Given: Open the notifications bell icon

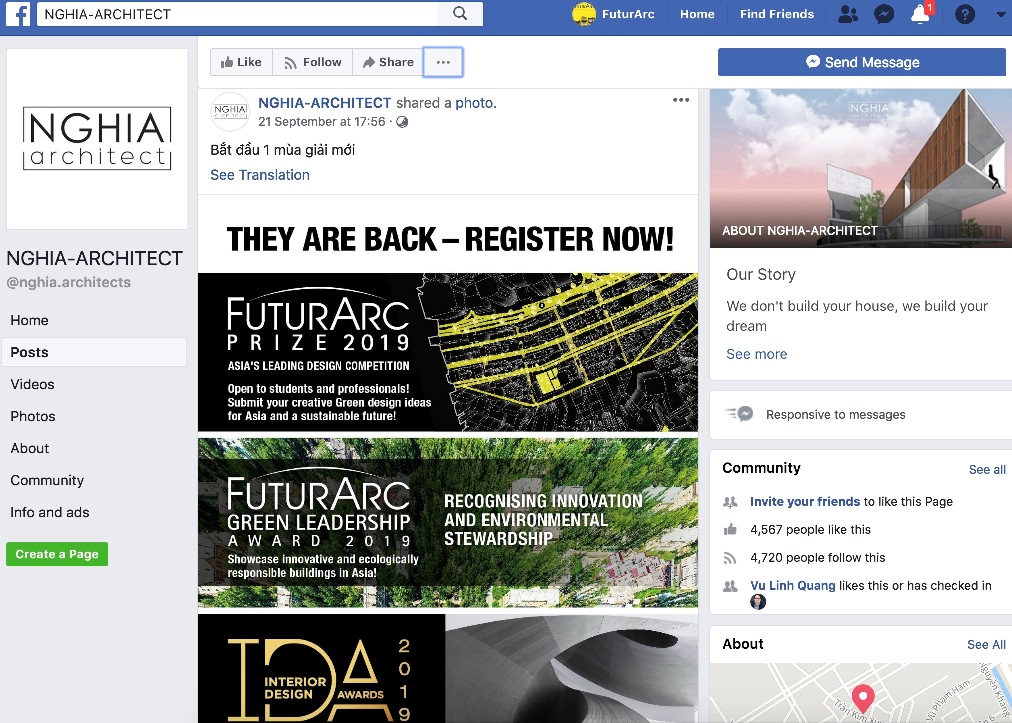Looking at the screenshot, I should tap(920, 14).
